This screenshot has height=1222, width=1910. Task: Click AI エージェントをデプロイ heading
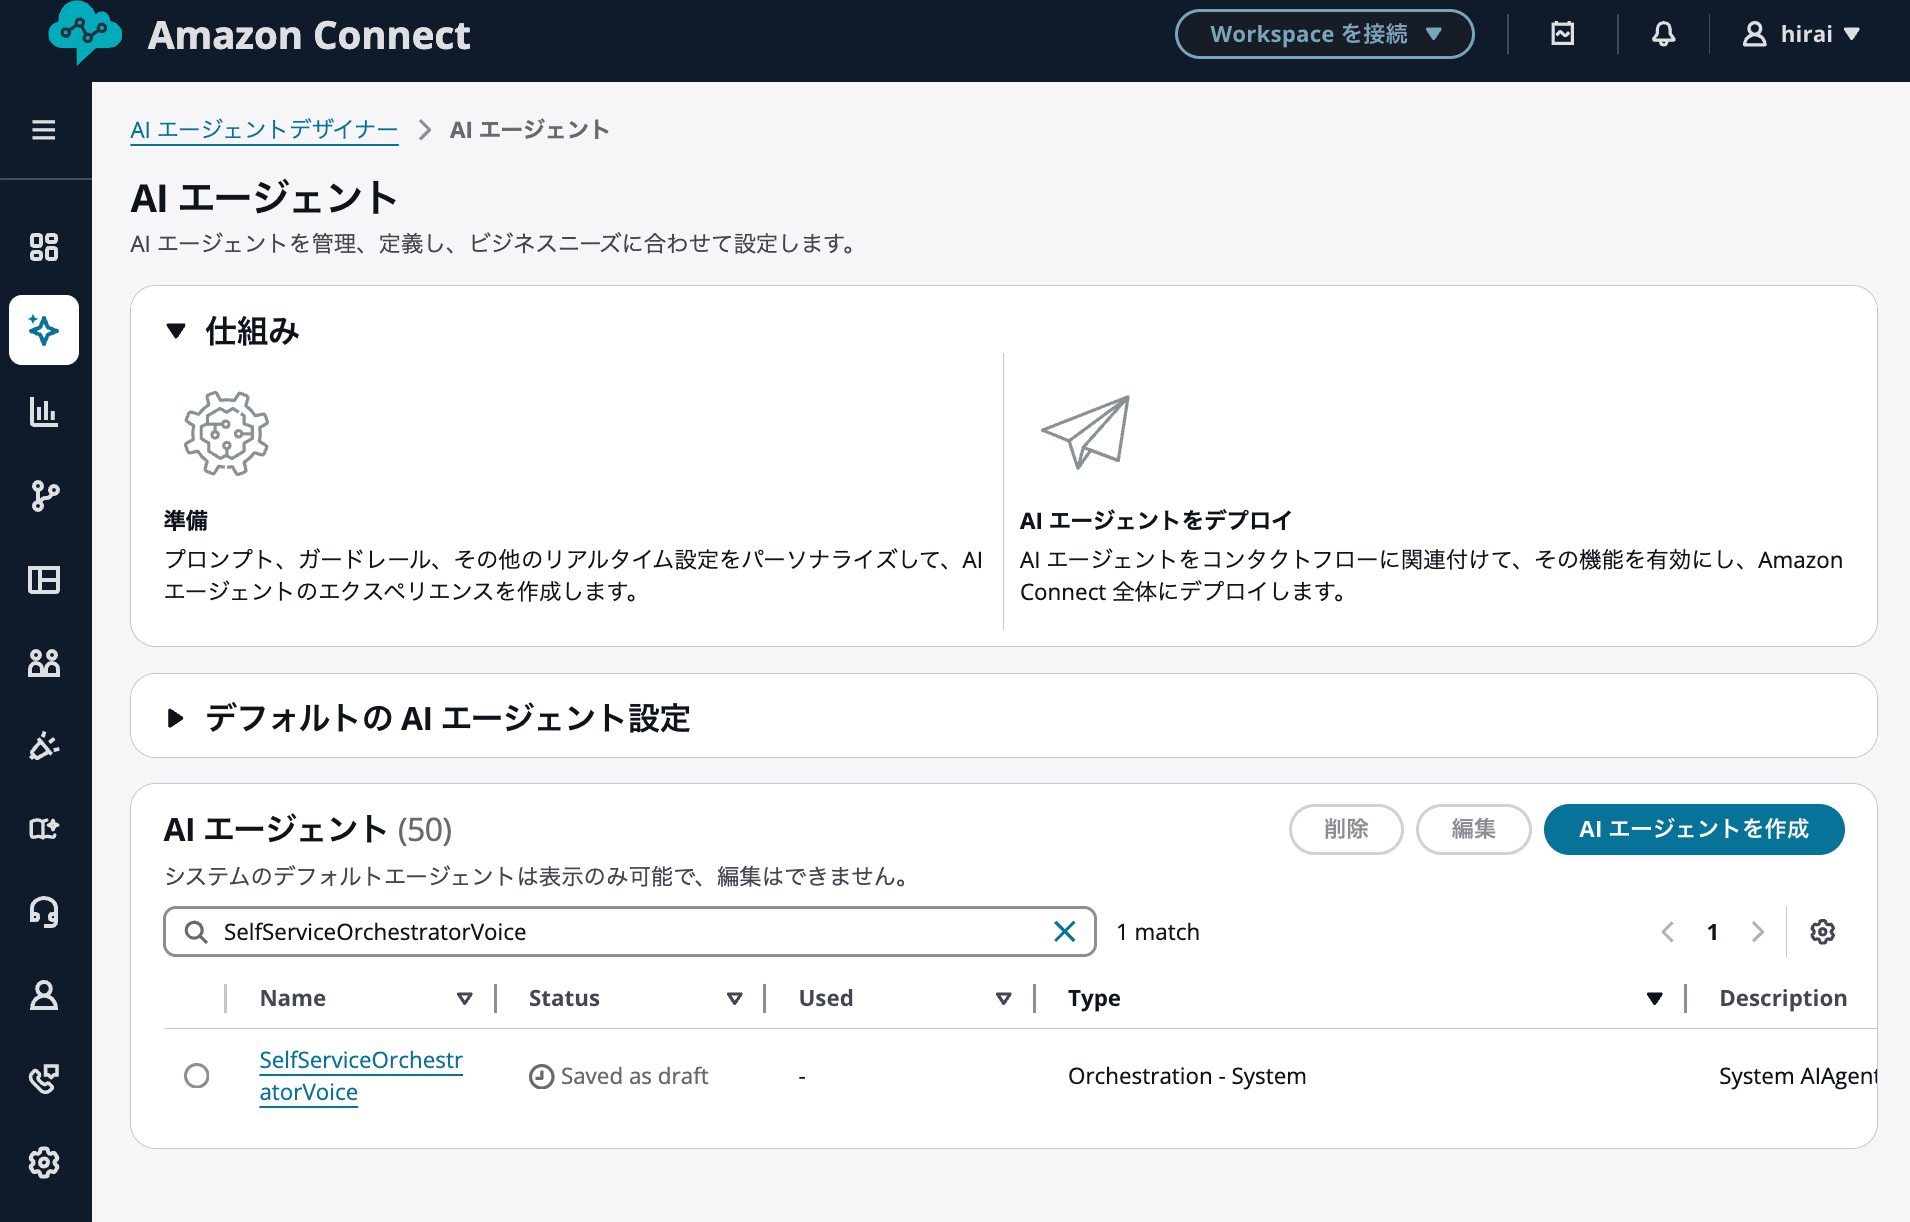click(1156, 520)
